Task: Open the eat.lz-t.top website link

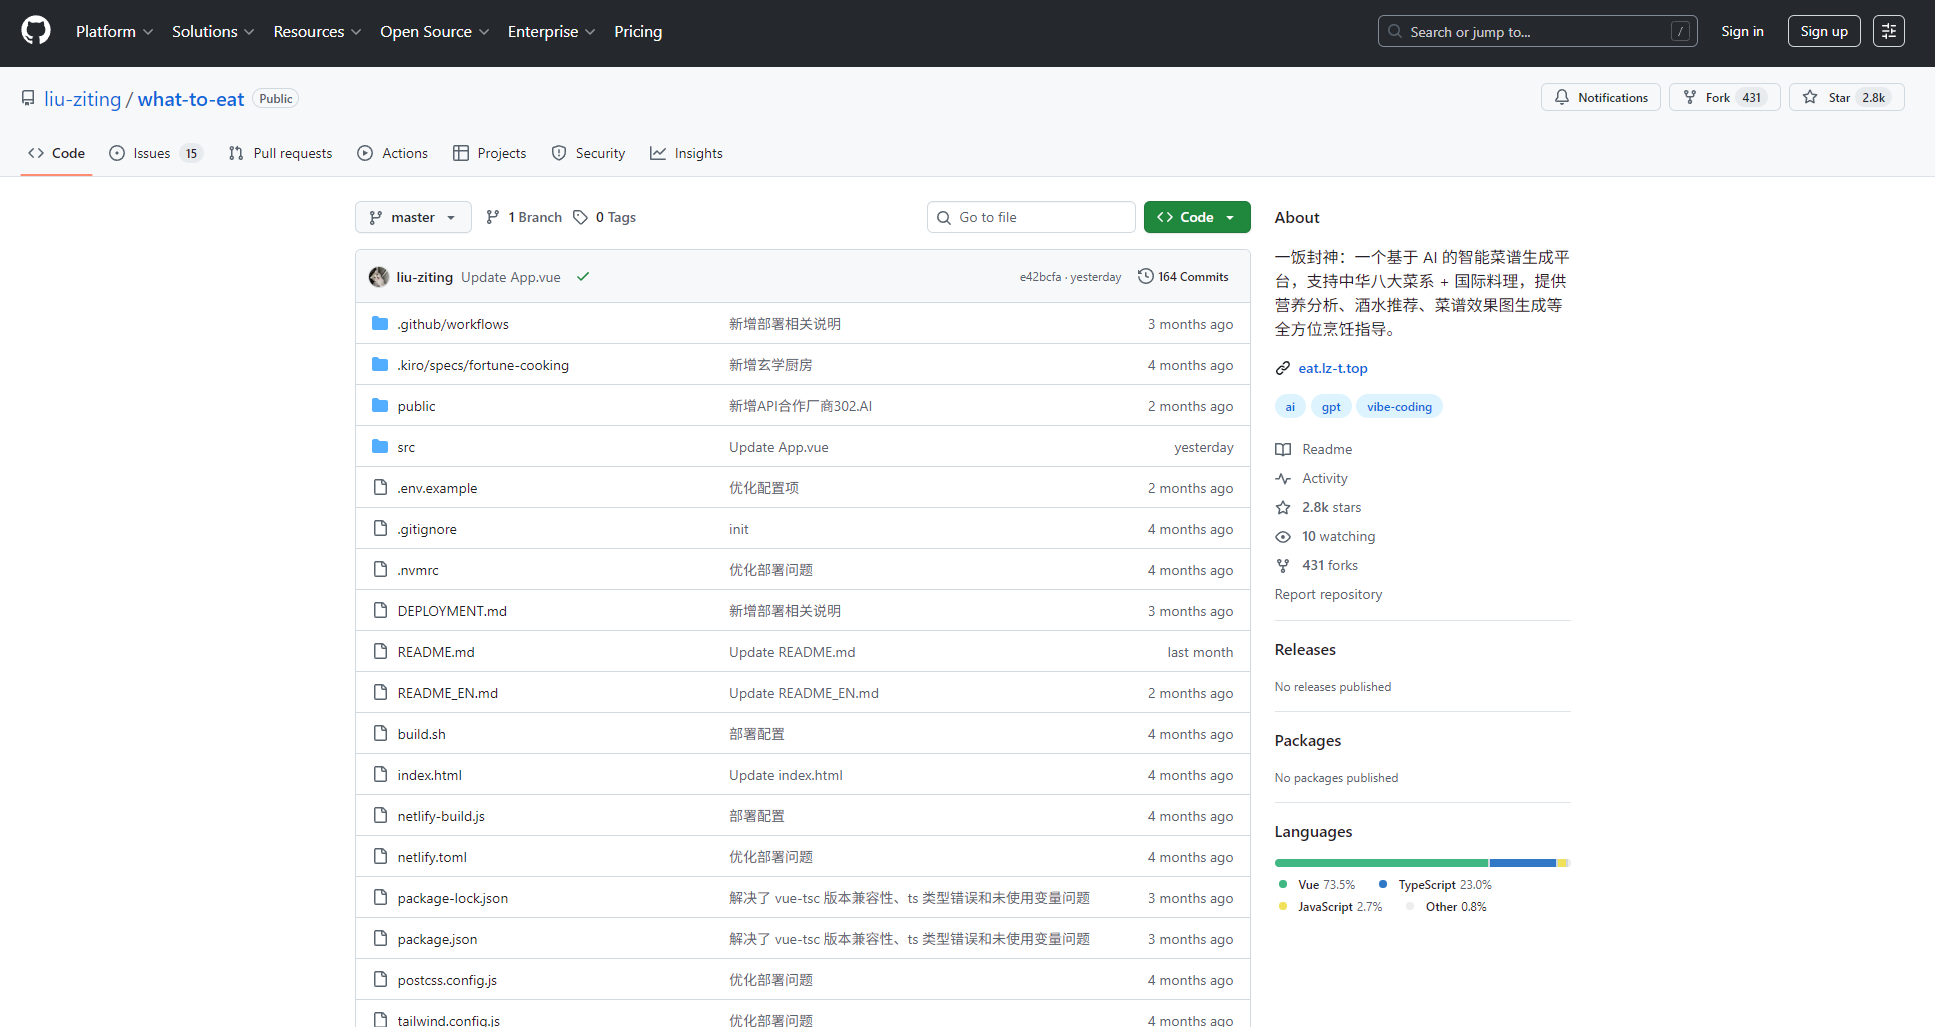Action: tap(1332, 368)
